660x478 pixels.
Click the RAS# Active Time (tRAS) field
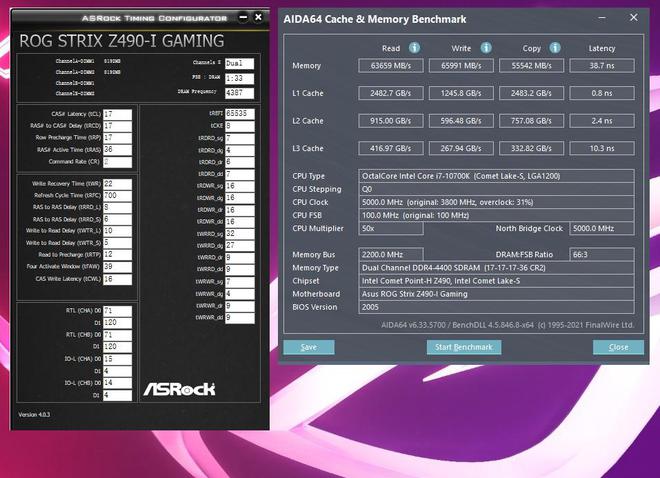[117, 150]
